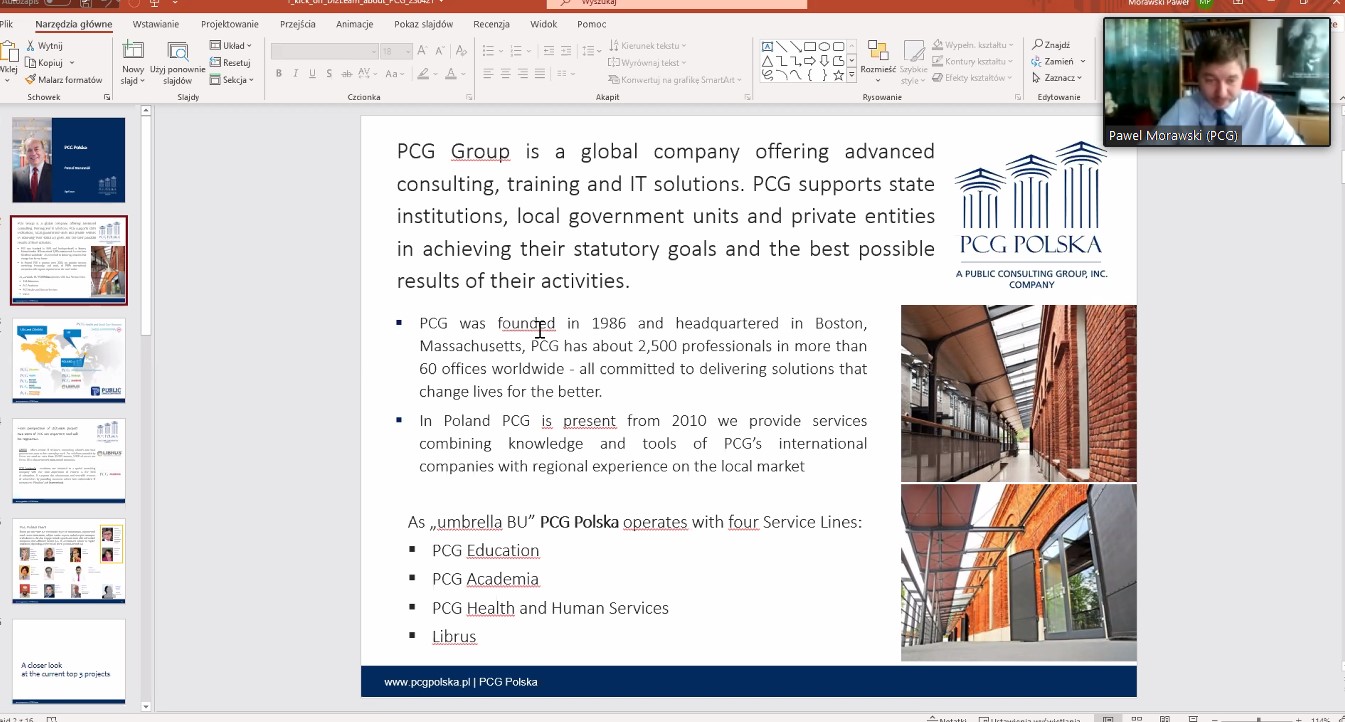Screen dimensions: 1345x722
Task: Toggle center text alignment
Action: (505, 74)
